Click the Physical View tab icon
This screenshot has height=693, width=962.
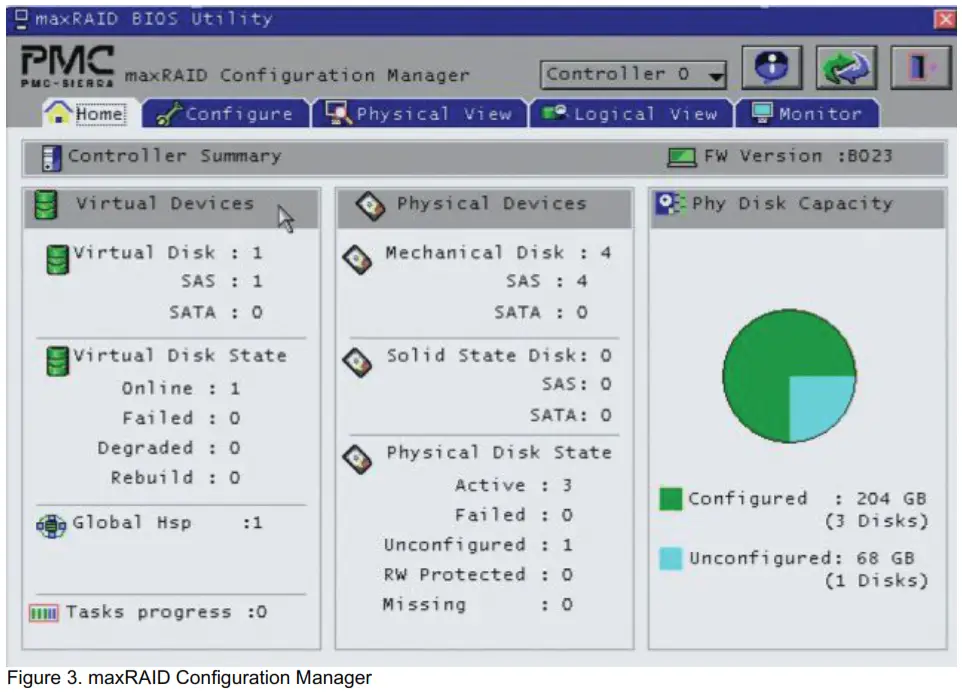(x=339, y=113)
